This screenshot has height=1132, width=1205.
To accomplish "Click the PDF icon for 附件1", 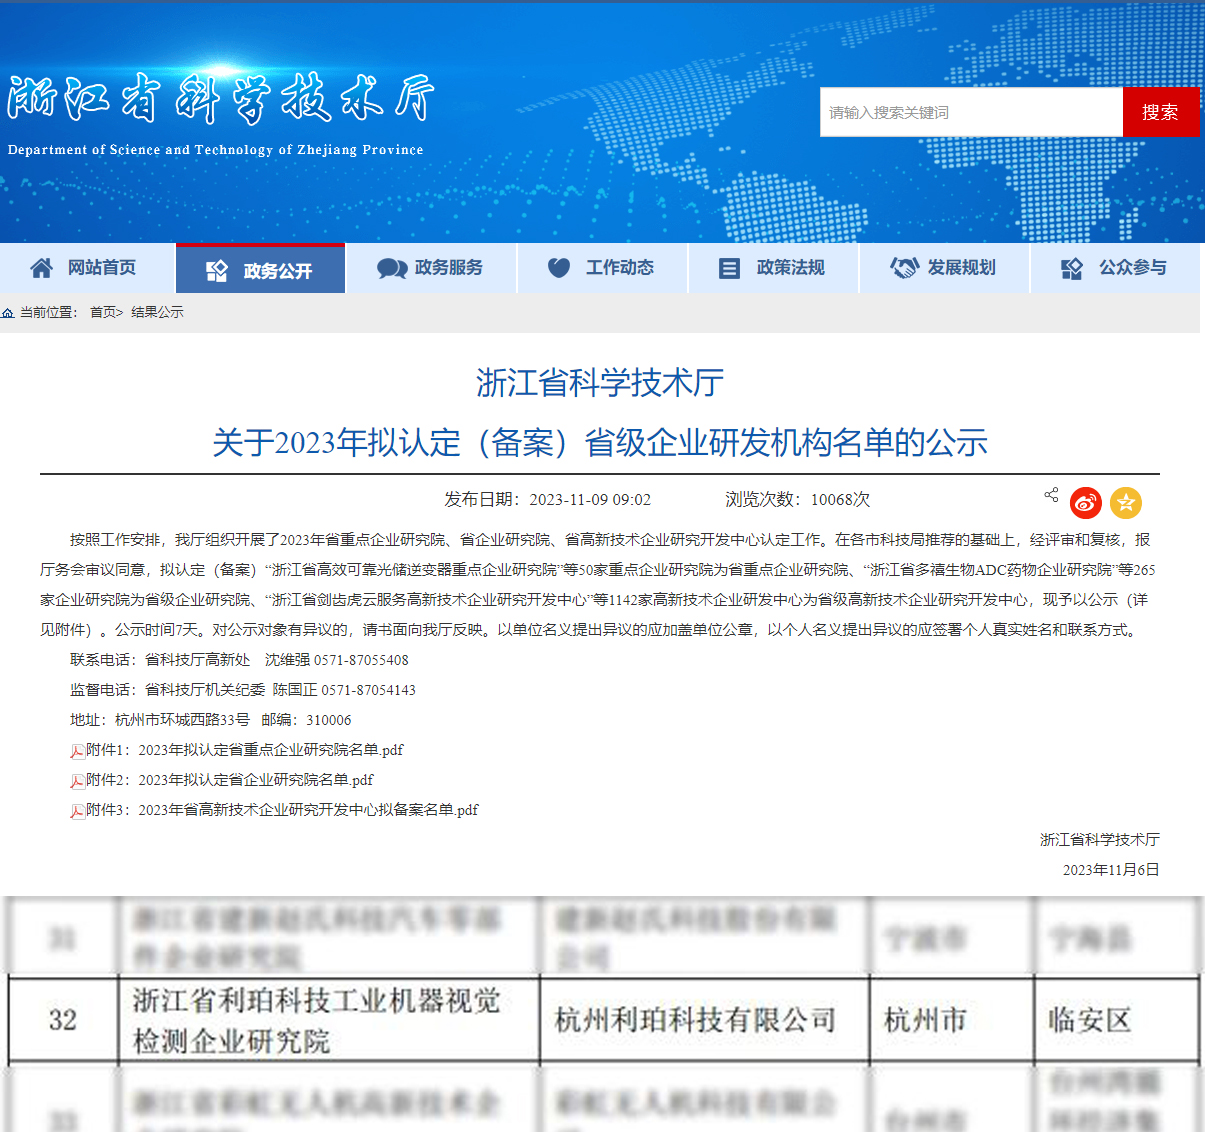I will click(x=77, y=751).
